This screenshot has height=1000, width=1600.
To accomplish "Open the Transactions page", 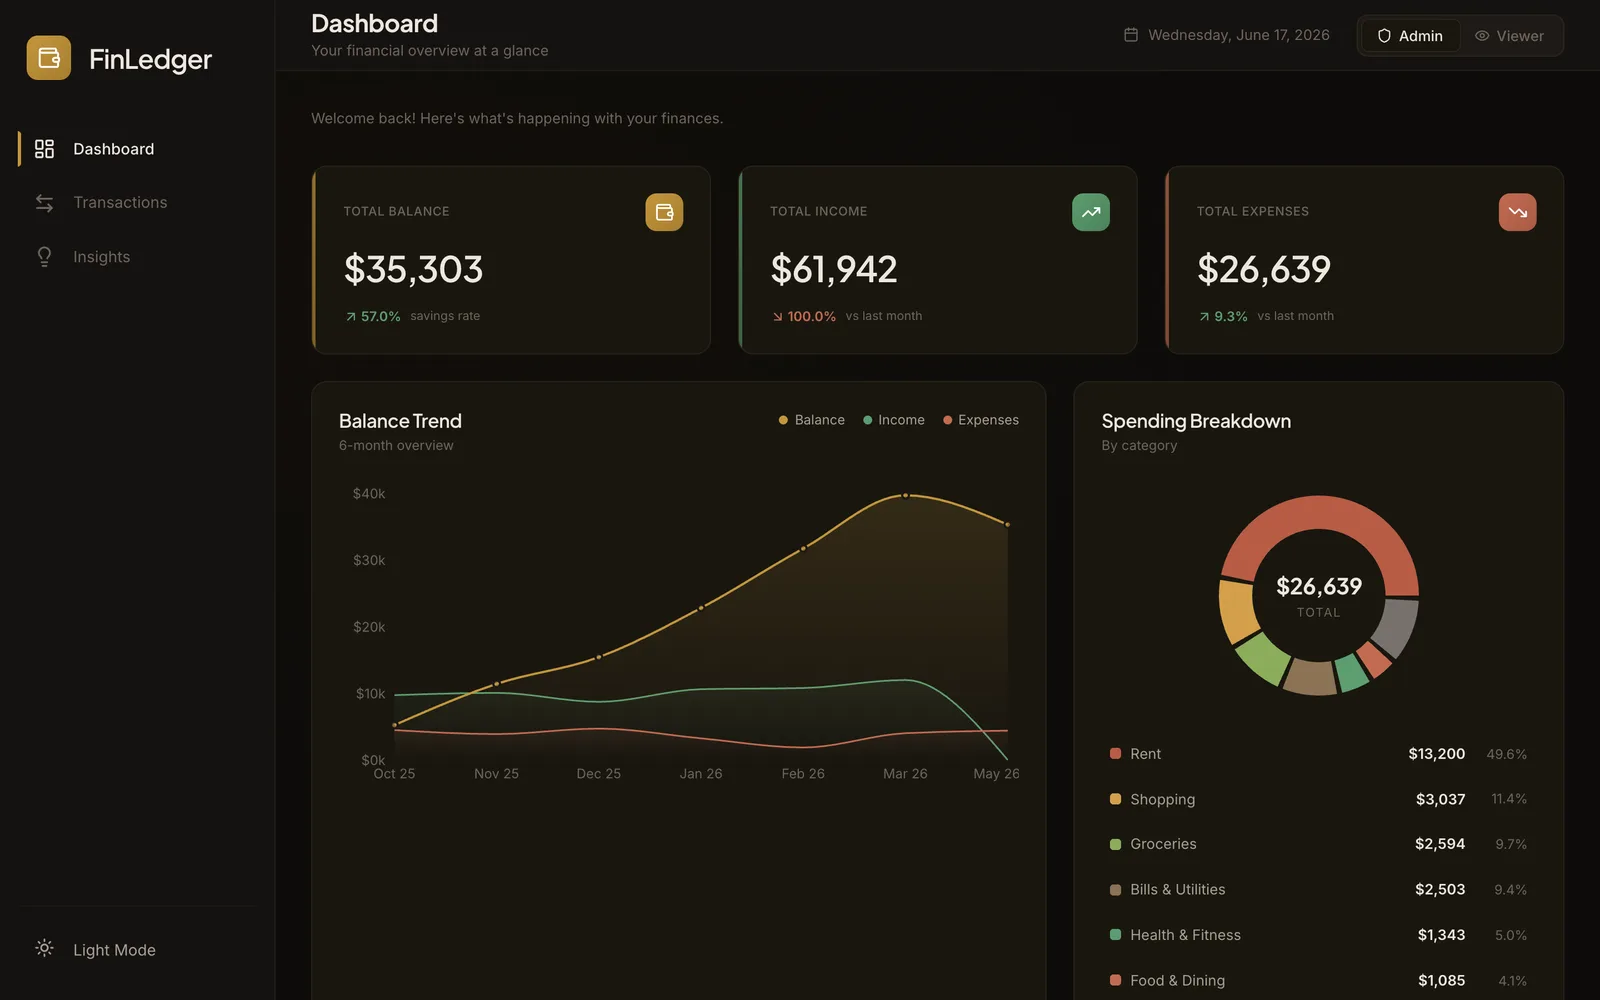I will click(137, 203).
